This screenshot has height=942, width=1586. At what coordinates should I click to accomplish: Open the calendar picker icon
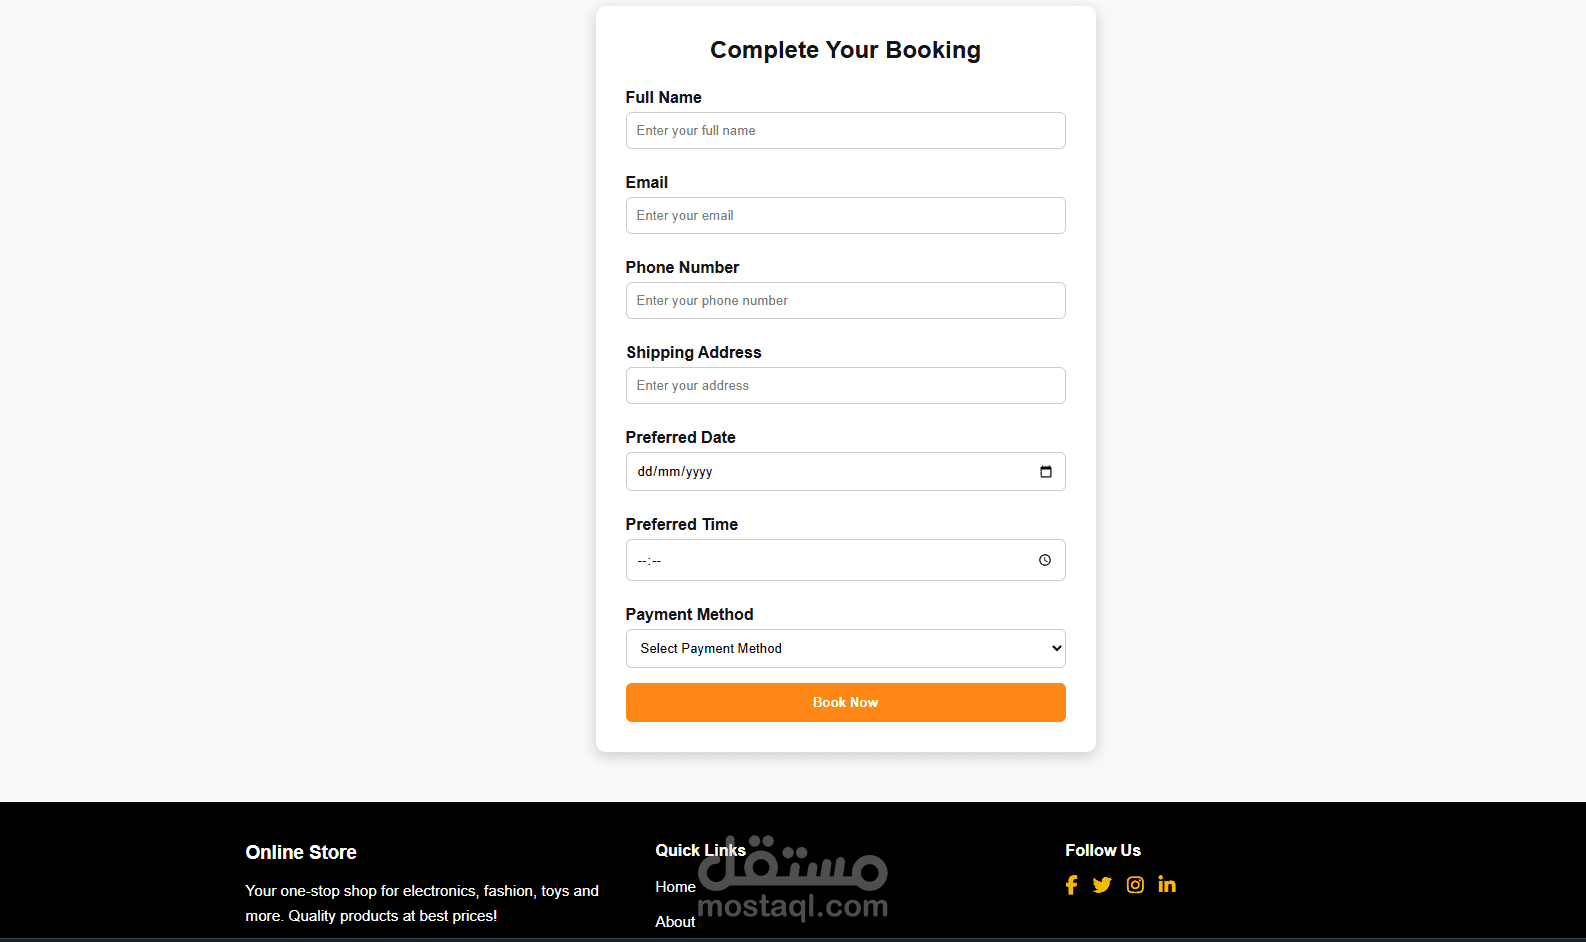(1045, 472)
